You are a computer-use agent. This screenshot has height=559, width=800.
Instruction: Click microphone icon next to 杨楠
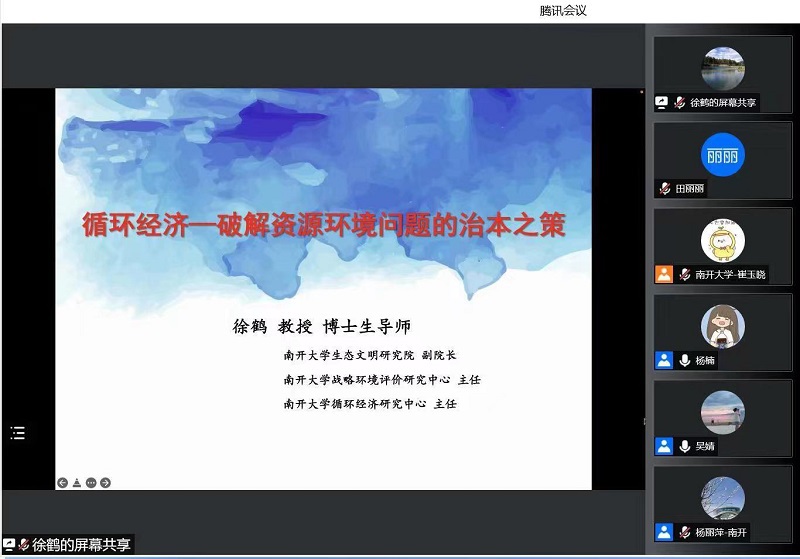684,360
